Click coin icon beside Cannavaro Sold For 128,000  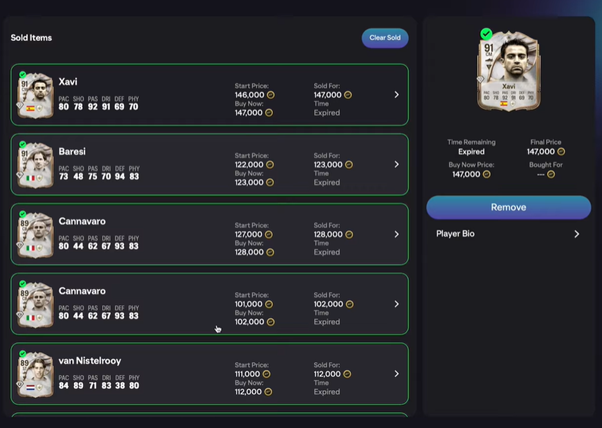[349, 235]
